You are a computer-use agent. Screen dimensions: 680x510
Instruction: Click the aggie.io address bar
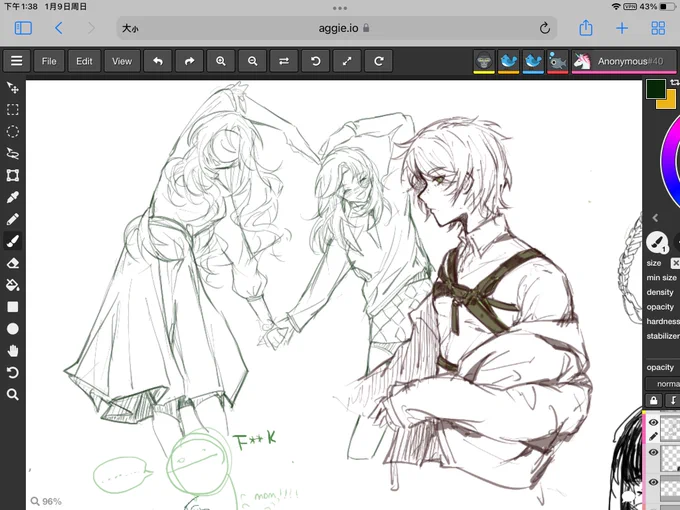[x=337, y=28]
